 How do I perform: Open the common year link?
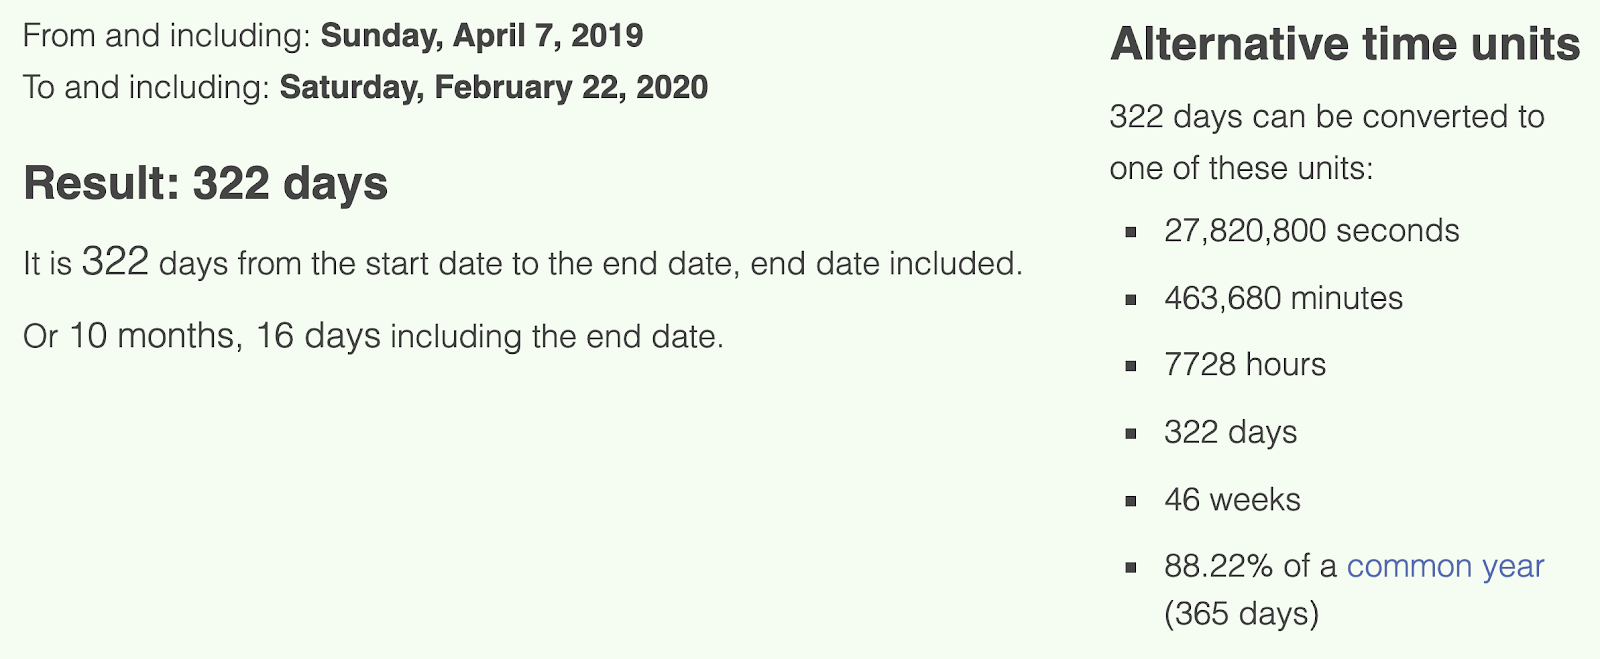(1445, 567)
